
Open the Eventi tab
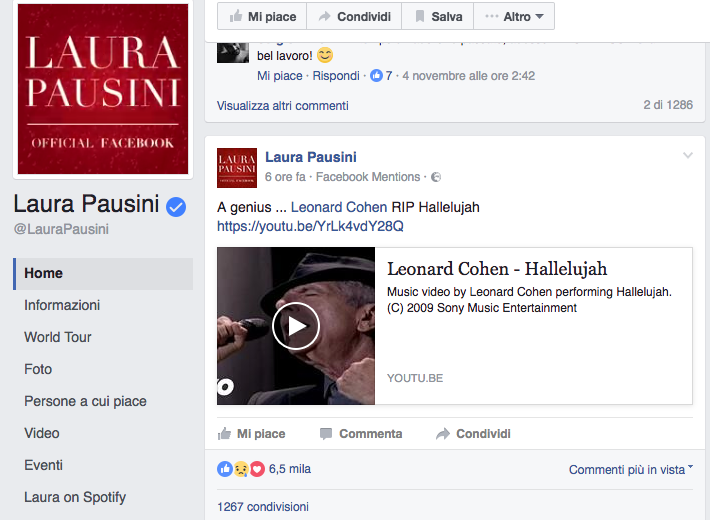click(43, 465)
